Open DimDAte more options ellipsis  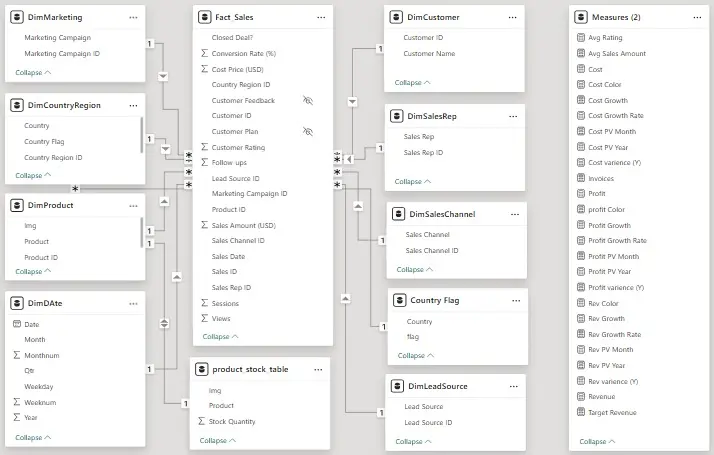tap(133, 304)
